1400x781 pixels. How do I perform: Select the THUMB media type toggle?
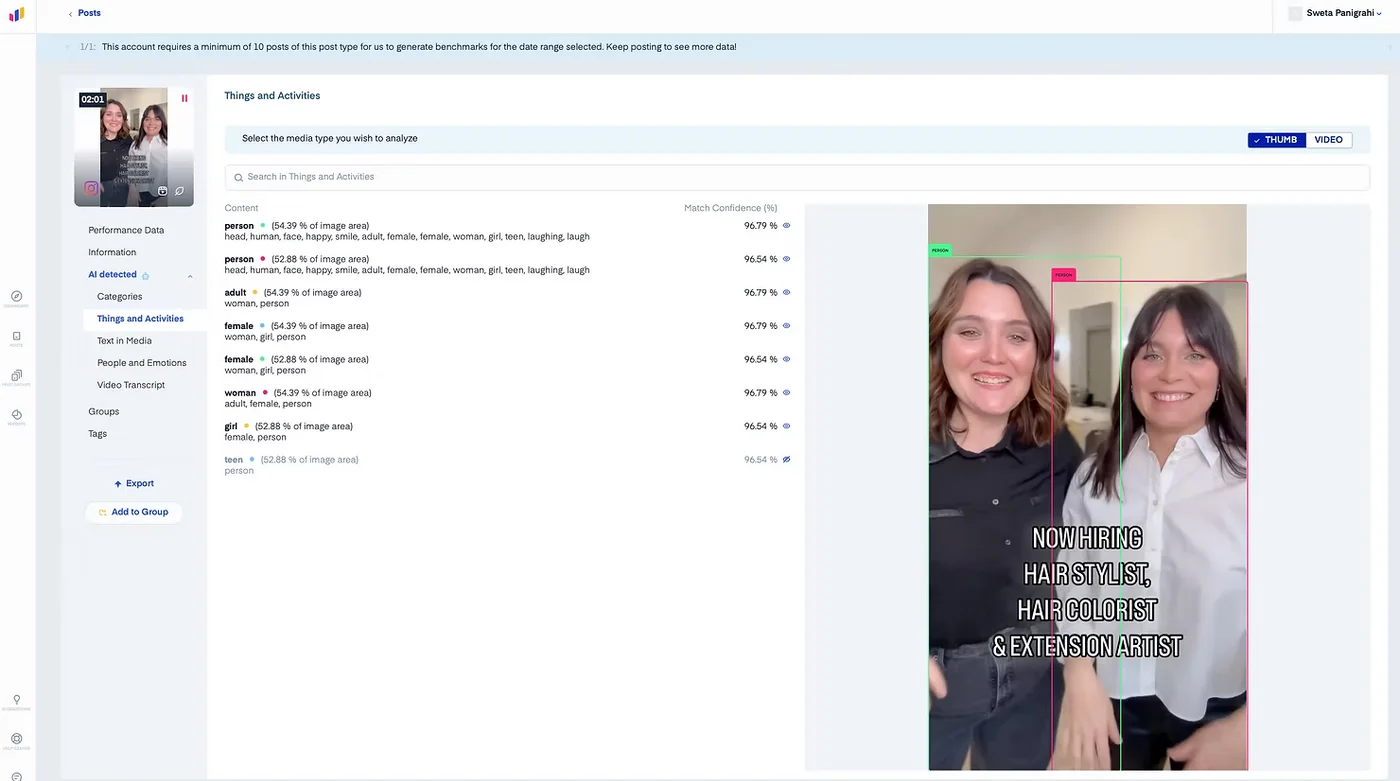(x=1276, y=140)
